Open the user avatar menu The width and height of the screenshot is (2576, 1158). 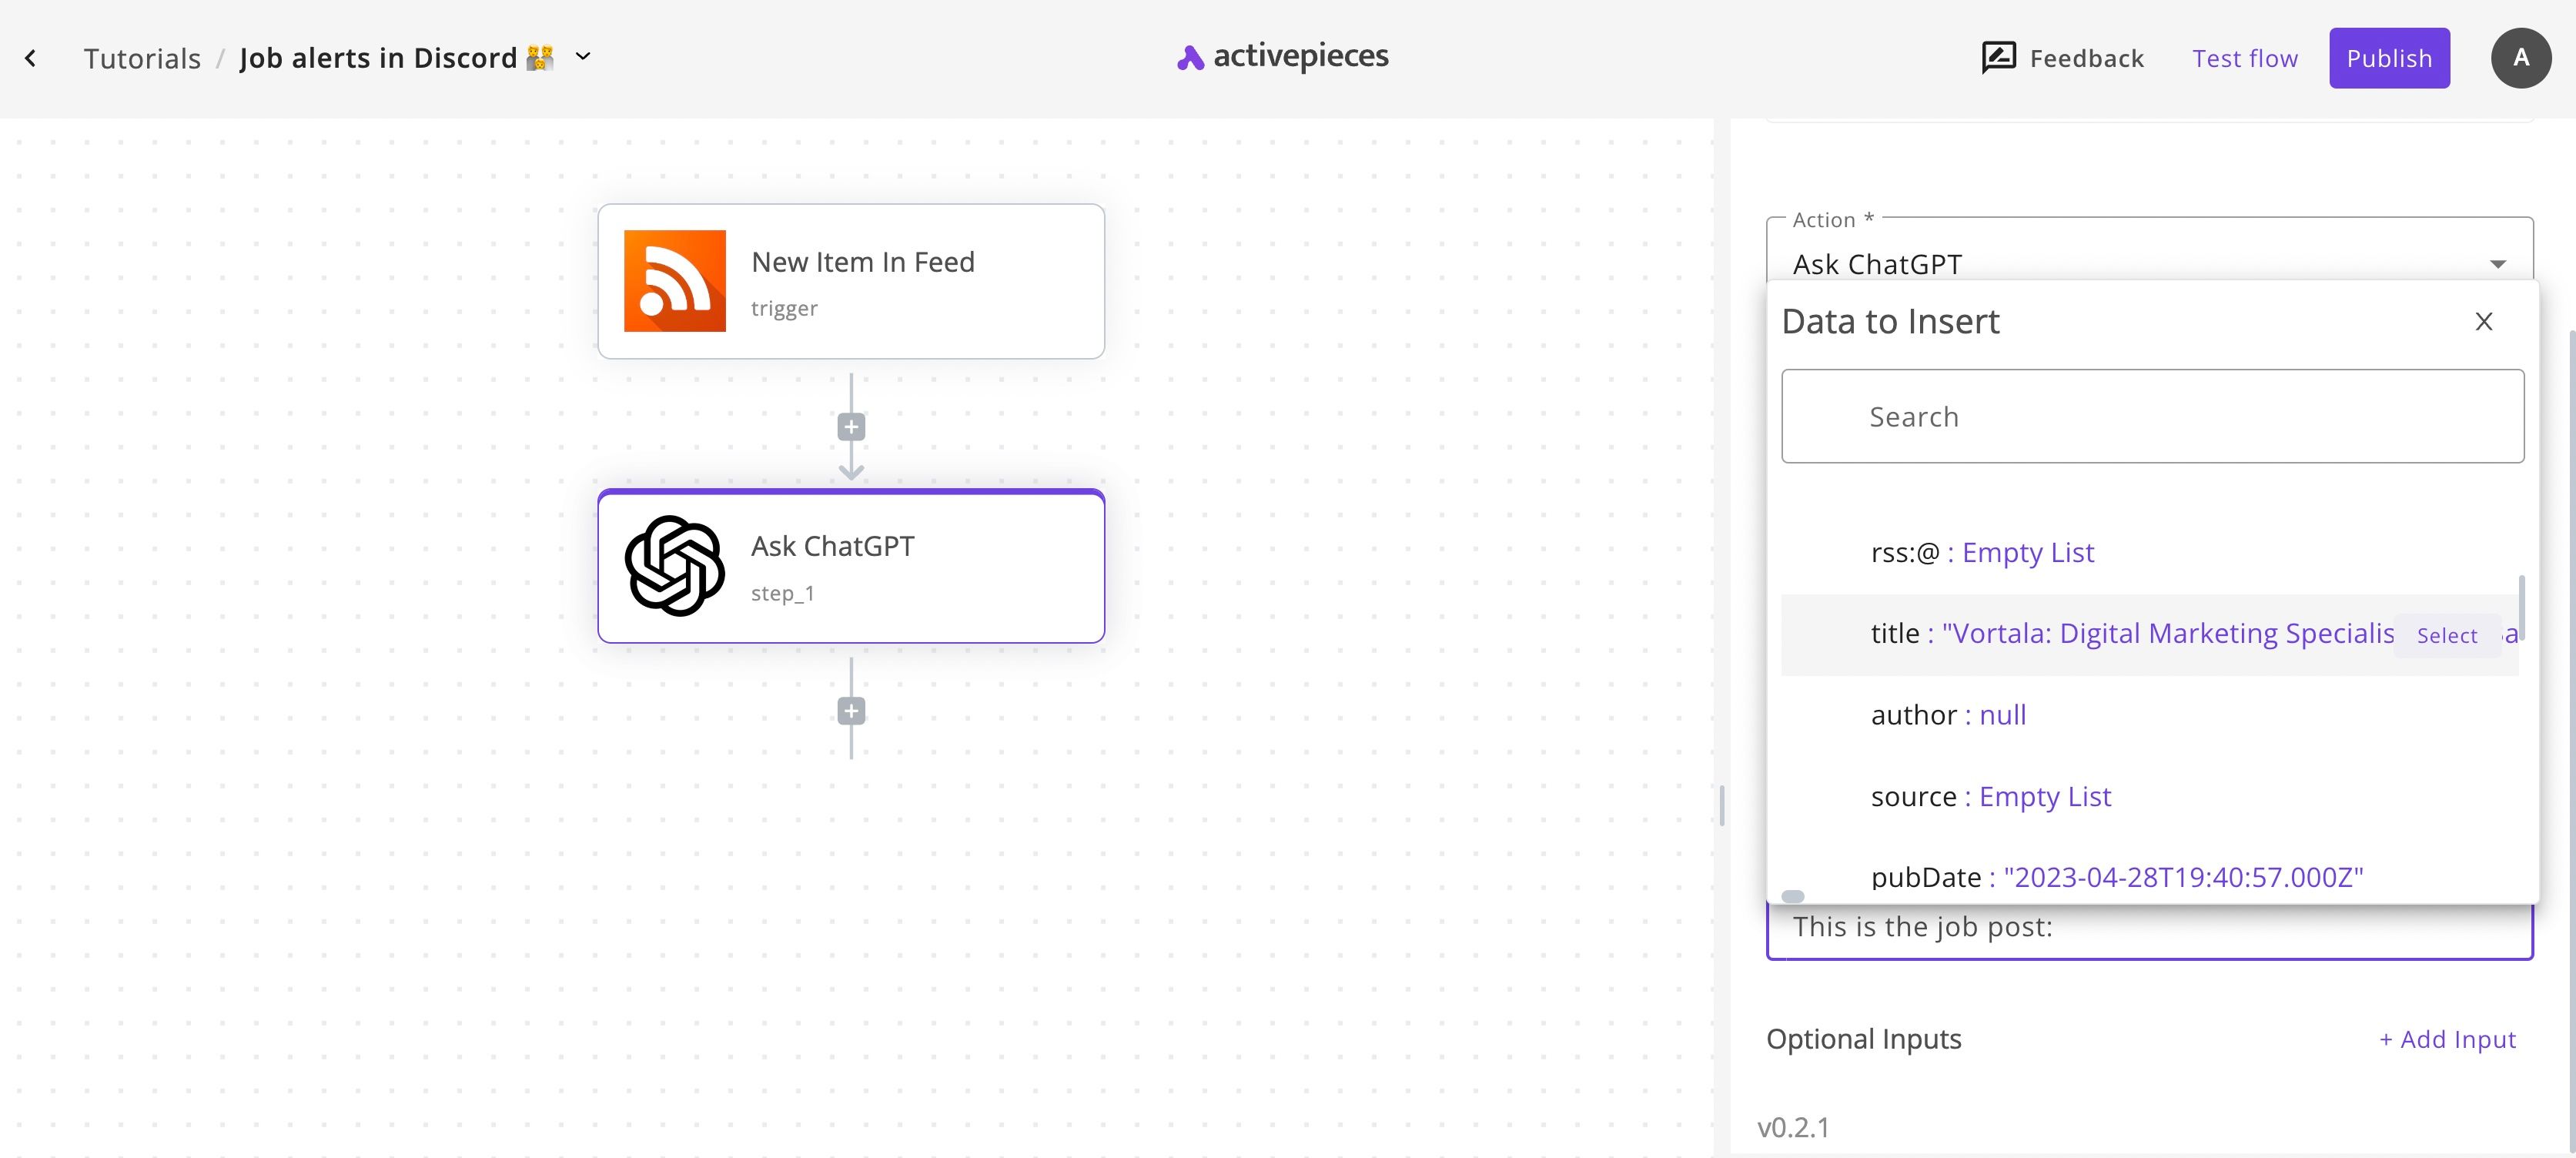click(x=2521, y=58)
